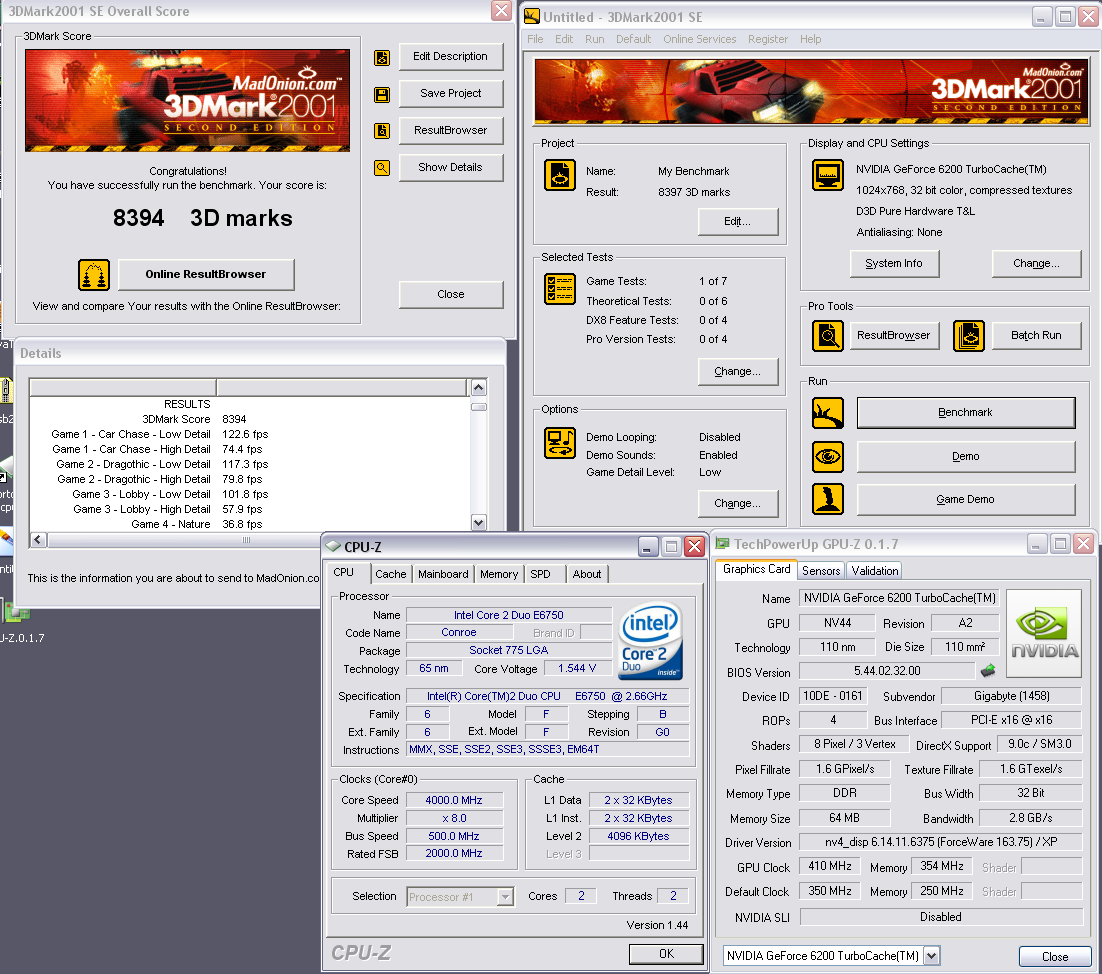This screenshot has height=974, width=1102.
Task: Open the File menu in 3DMark2001 SE
Action: (535, 39)
